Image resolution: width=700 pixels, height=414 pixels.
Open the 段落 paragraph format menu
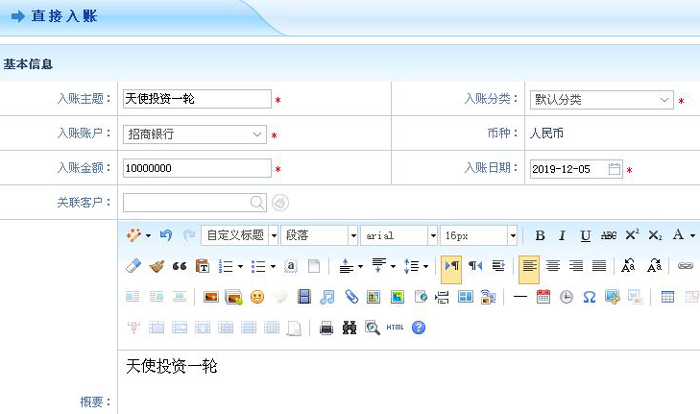tap(319, 236)
